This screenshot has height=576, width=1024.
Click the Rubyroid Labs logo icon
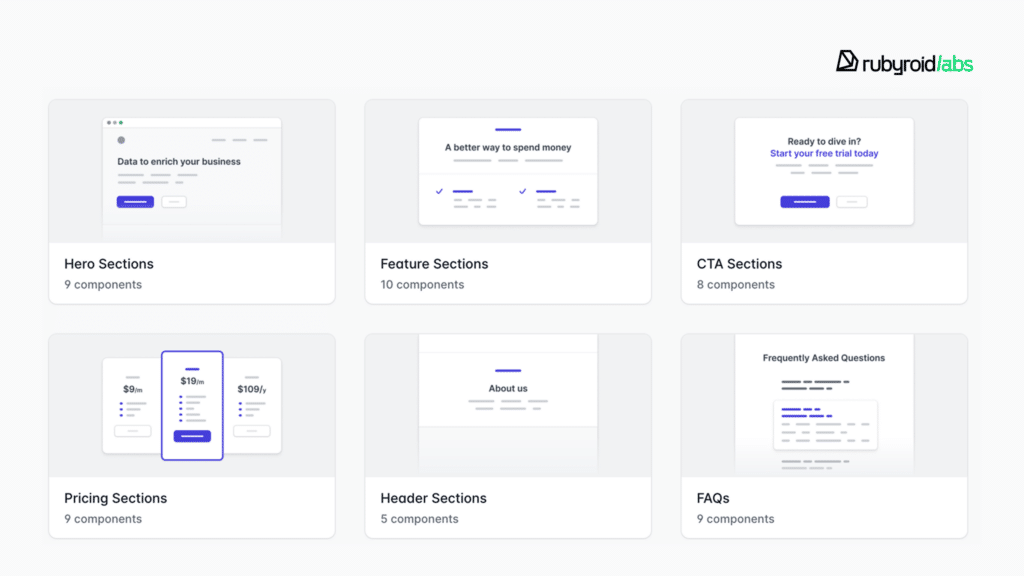[x=847, y=62]
